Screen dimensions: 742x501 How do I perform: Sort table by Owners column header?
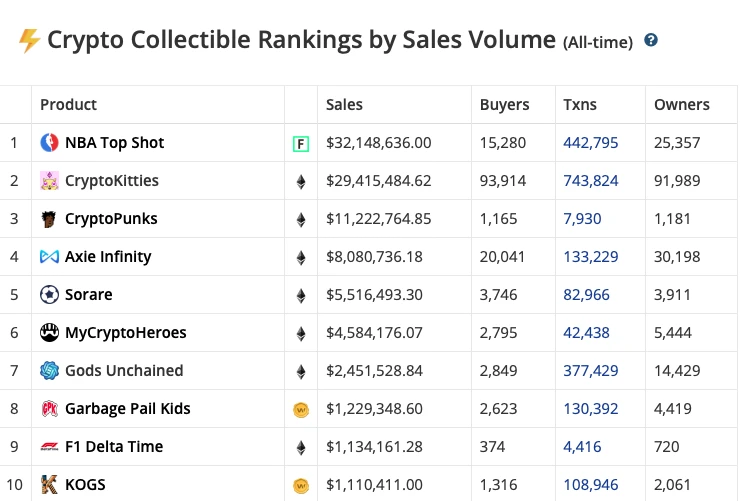(681, 105)
